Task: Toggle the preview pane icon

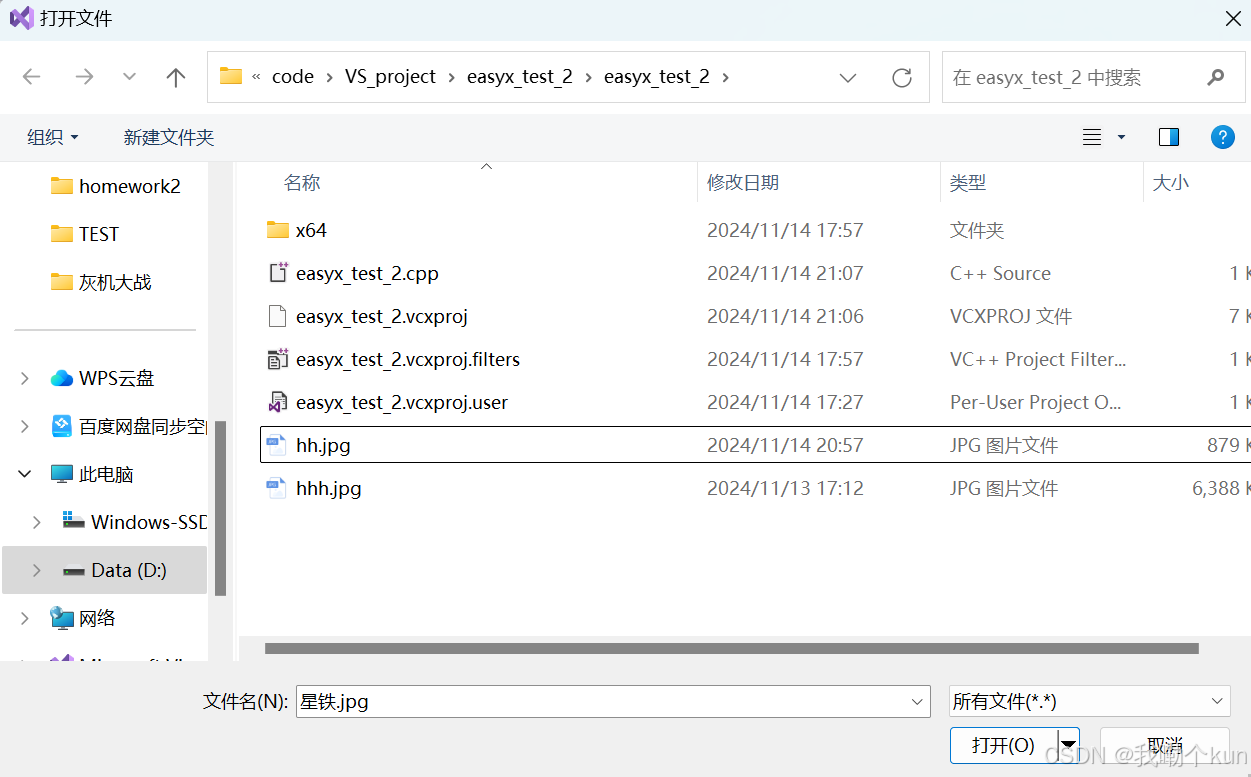Action: [1168, 137]
